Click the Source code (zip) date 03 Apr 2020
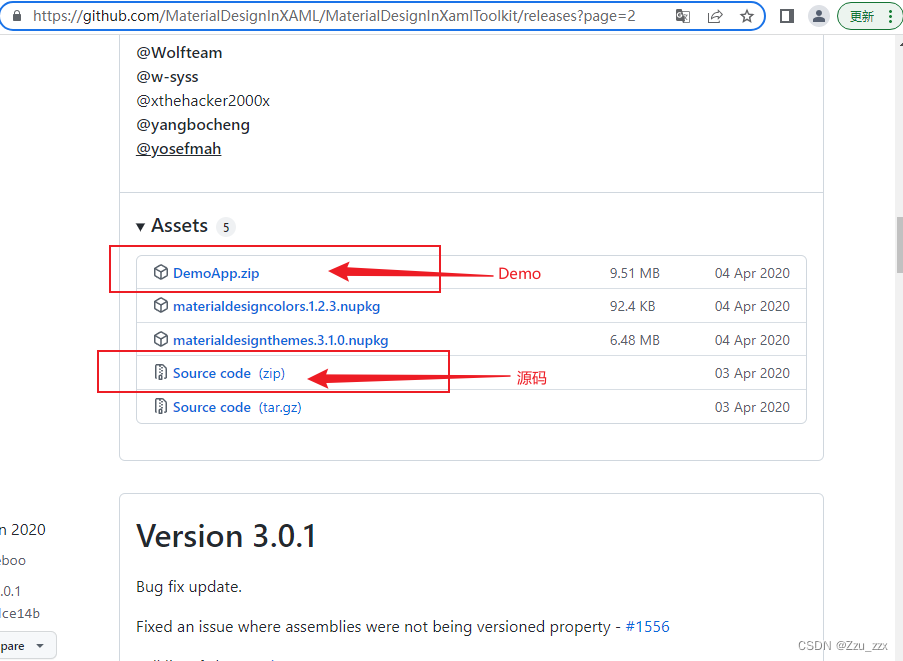The height and width of the screenshot is (661, 903). click(752, 373)
